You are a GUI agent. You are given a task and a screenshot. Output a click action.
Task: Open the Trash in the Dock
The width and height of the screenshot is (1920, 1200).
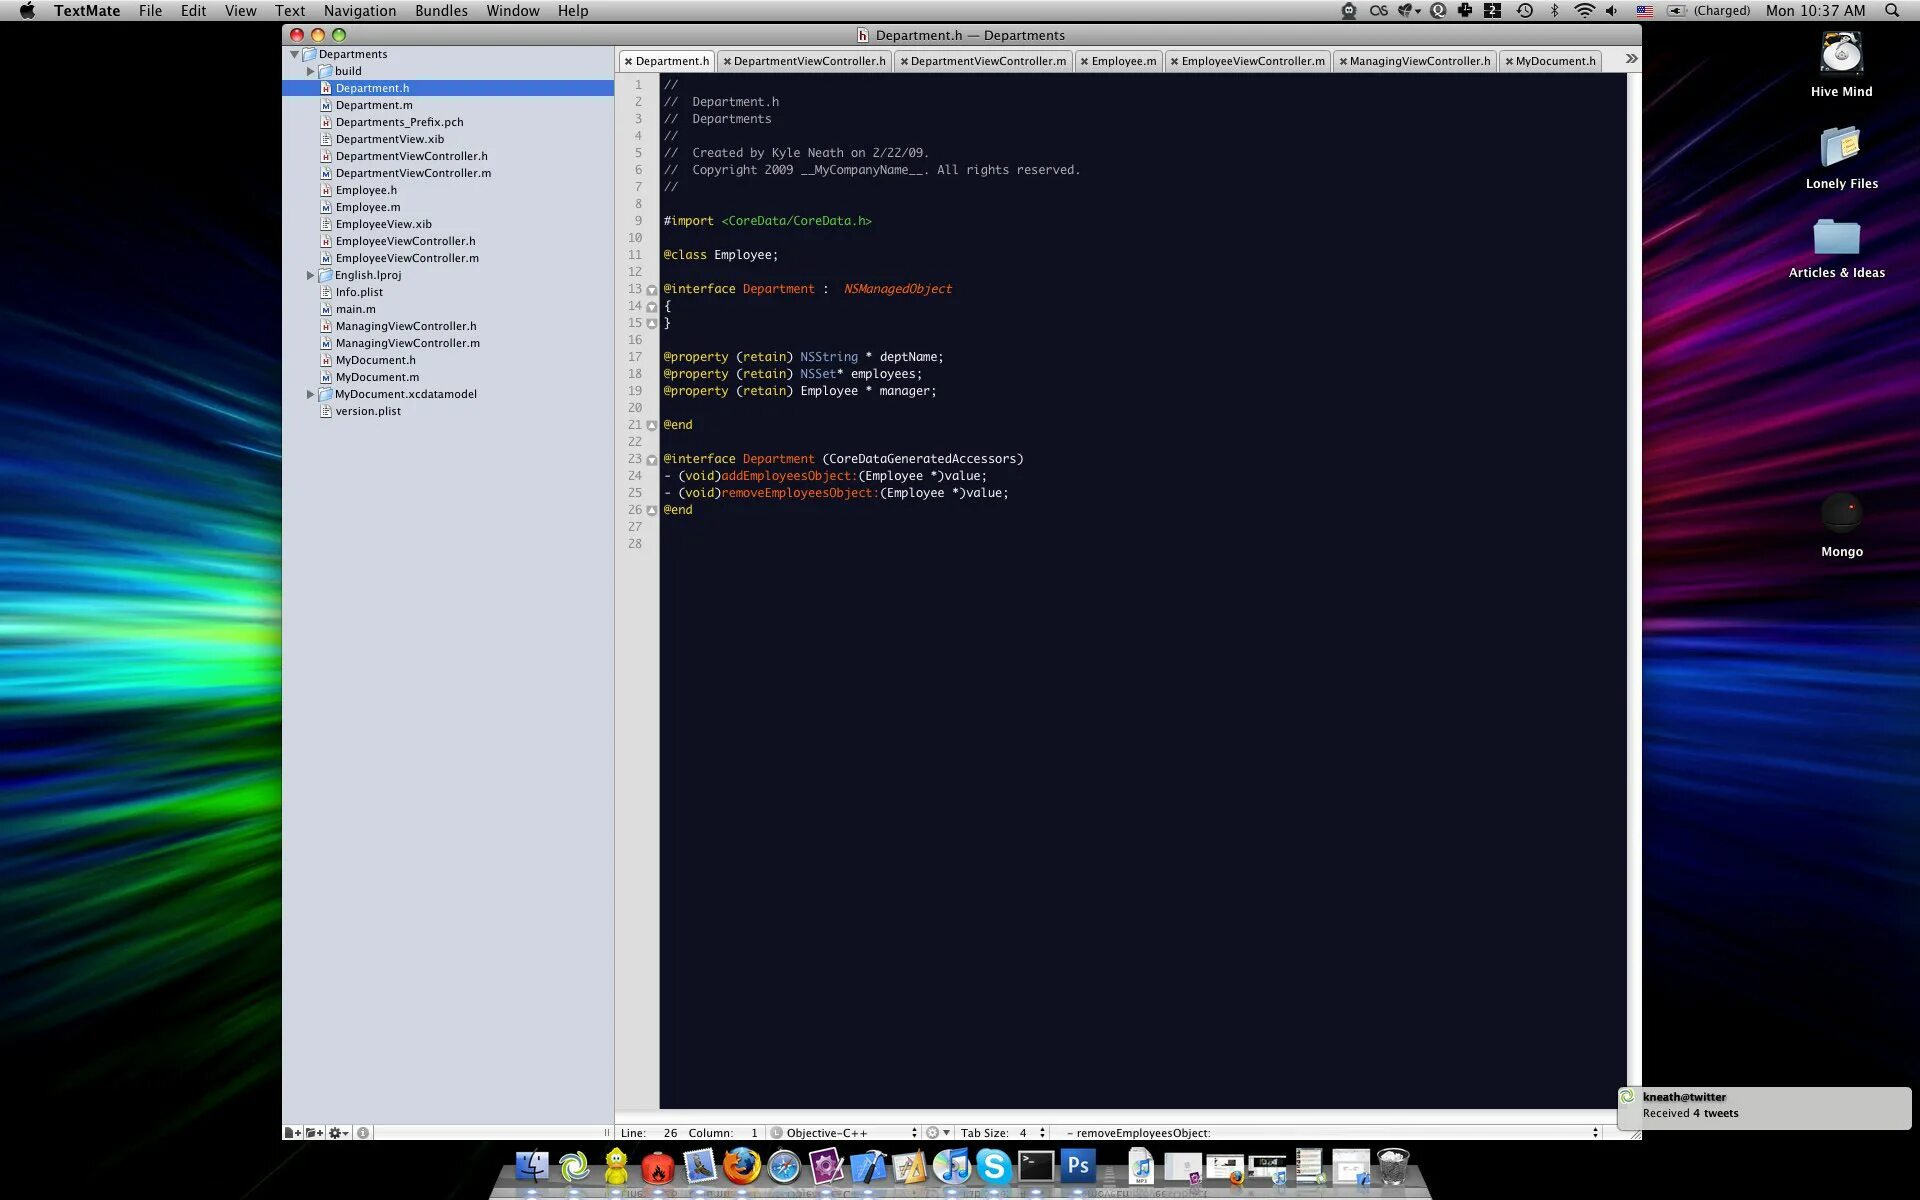click(1392, 1166)
